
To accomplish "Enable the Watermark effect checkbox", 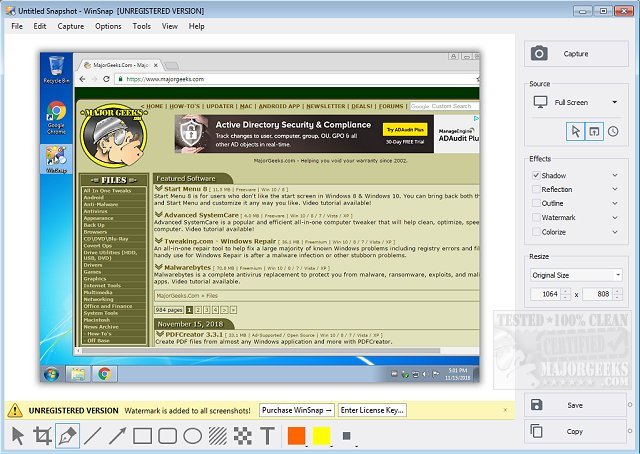I will click(535, 217).
